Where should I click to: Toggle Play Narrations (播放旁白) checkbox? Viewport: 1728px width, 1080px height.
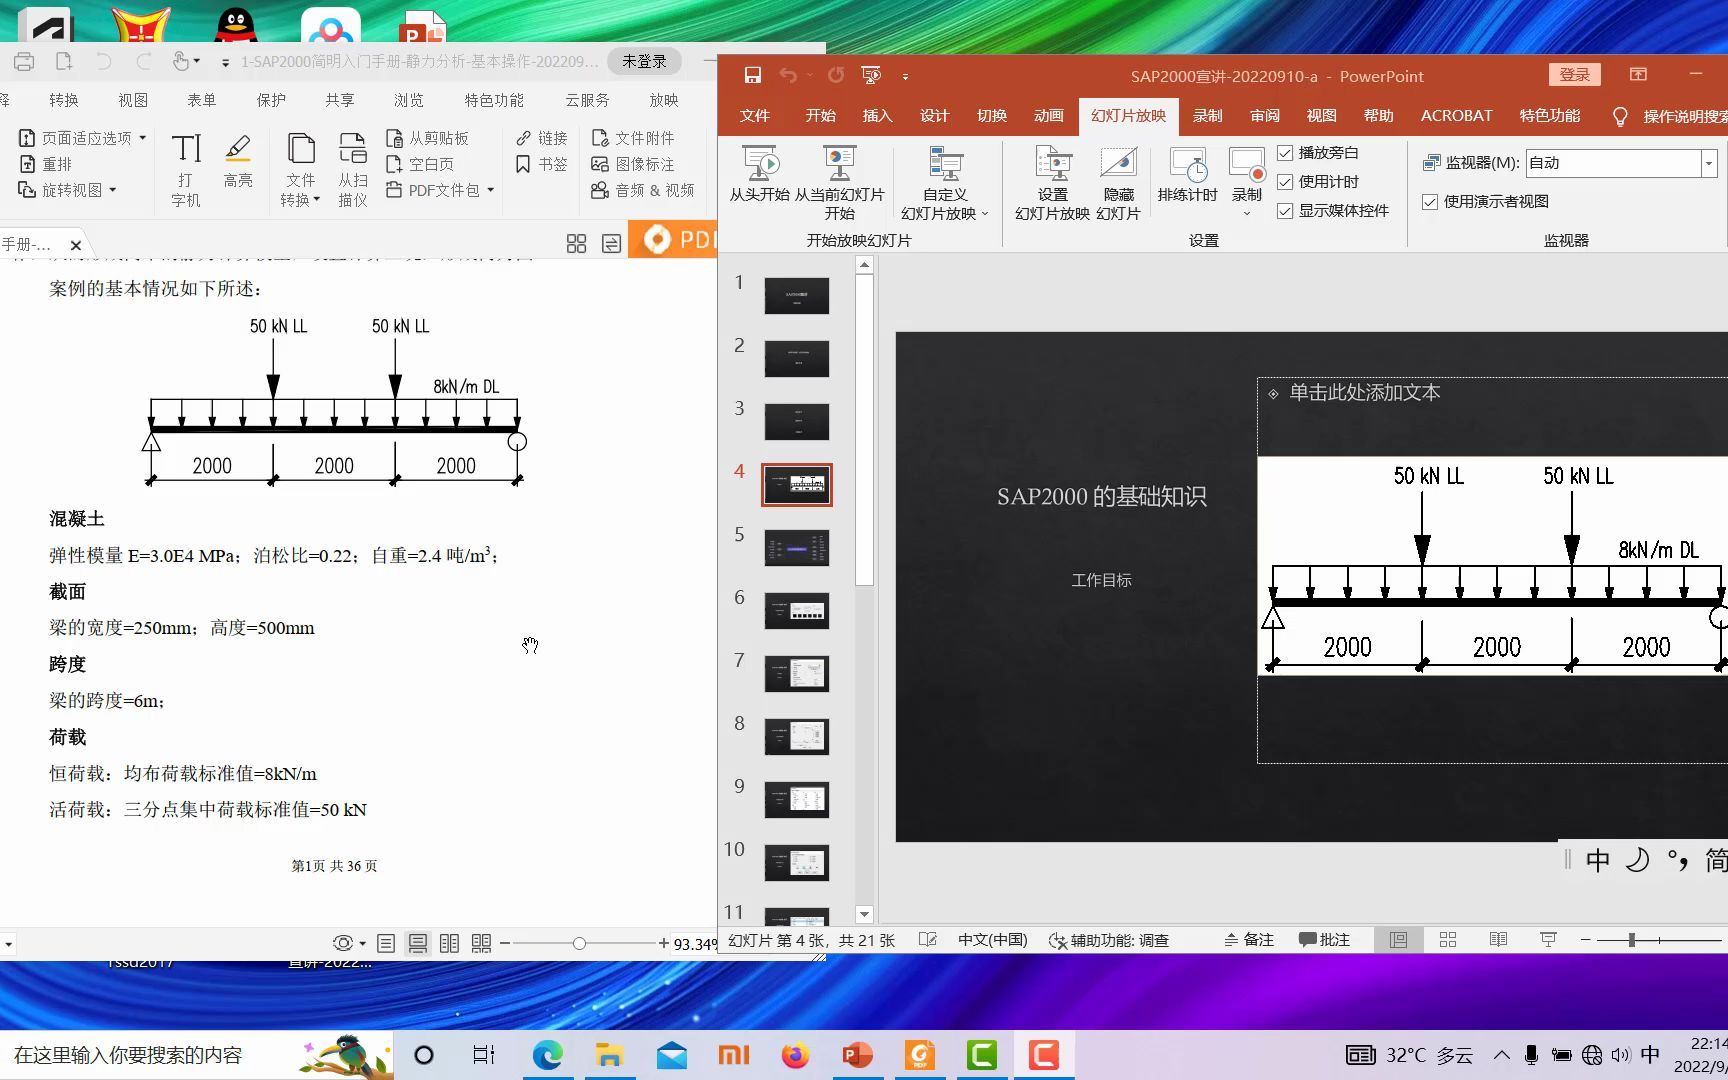[x=1285, y=153]
